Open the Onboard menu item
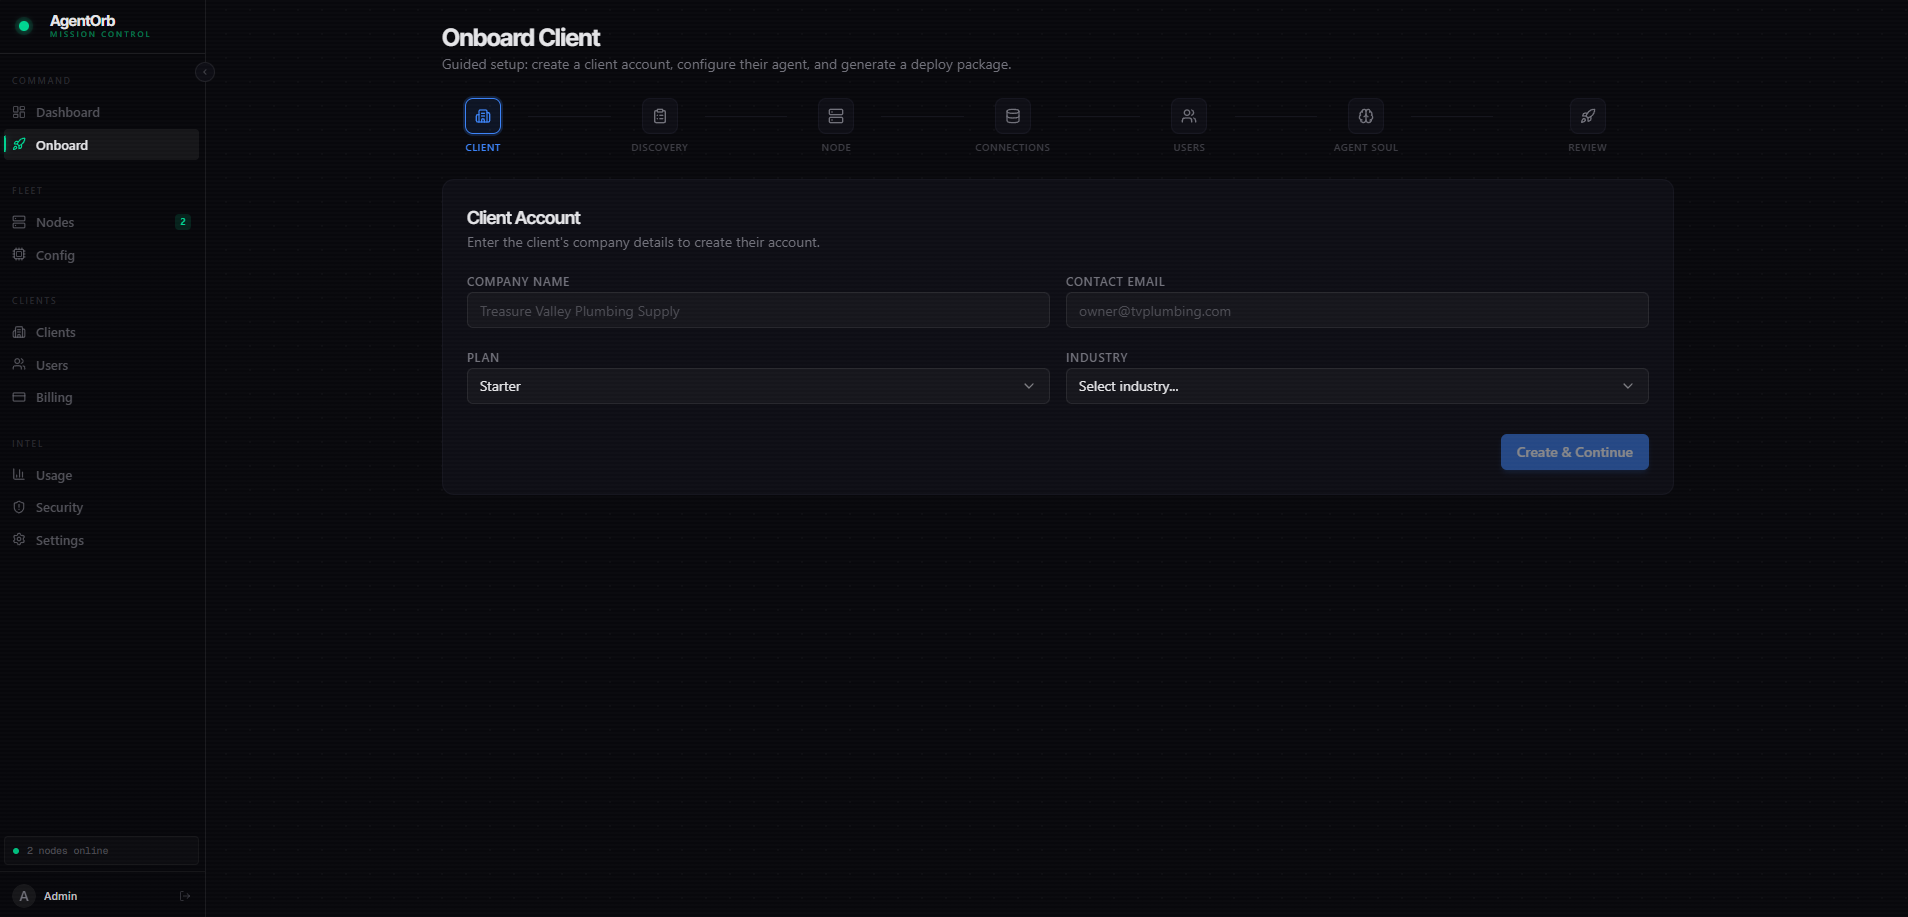Image resolution: width=1908 pixels, height=917 pixels. (x=101, y=145)
